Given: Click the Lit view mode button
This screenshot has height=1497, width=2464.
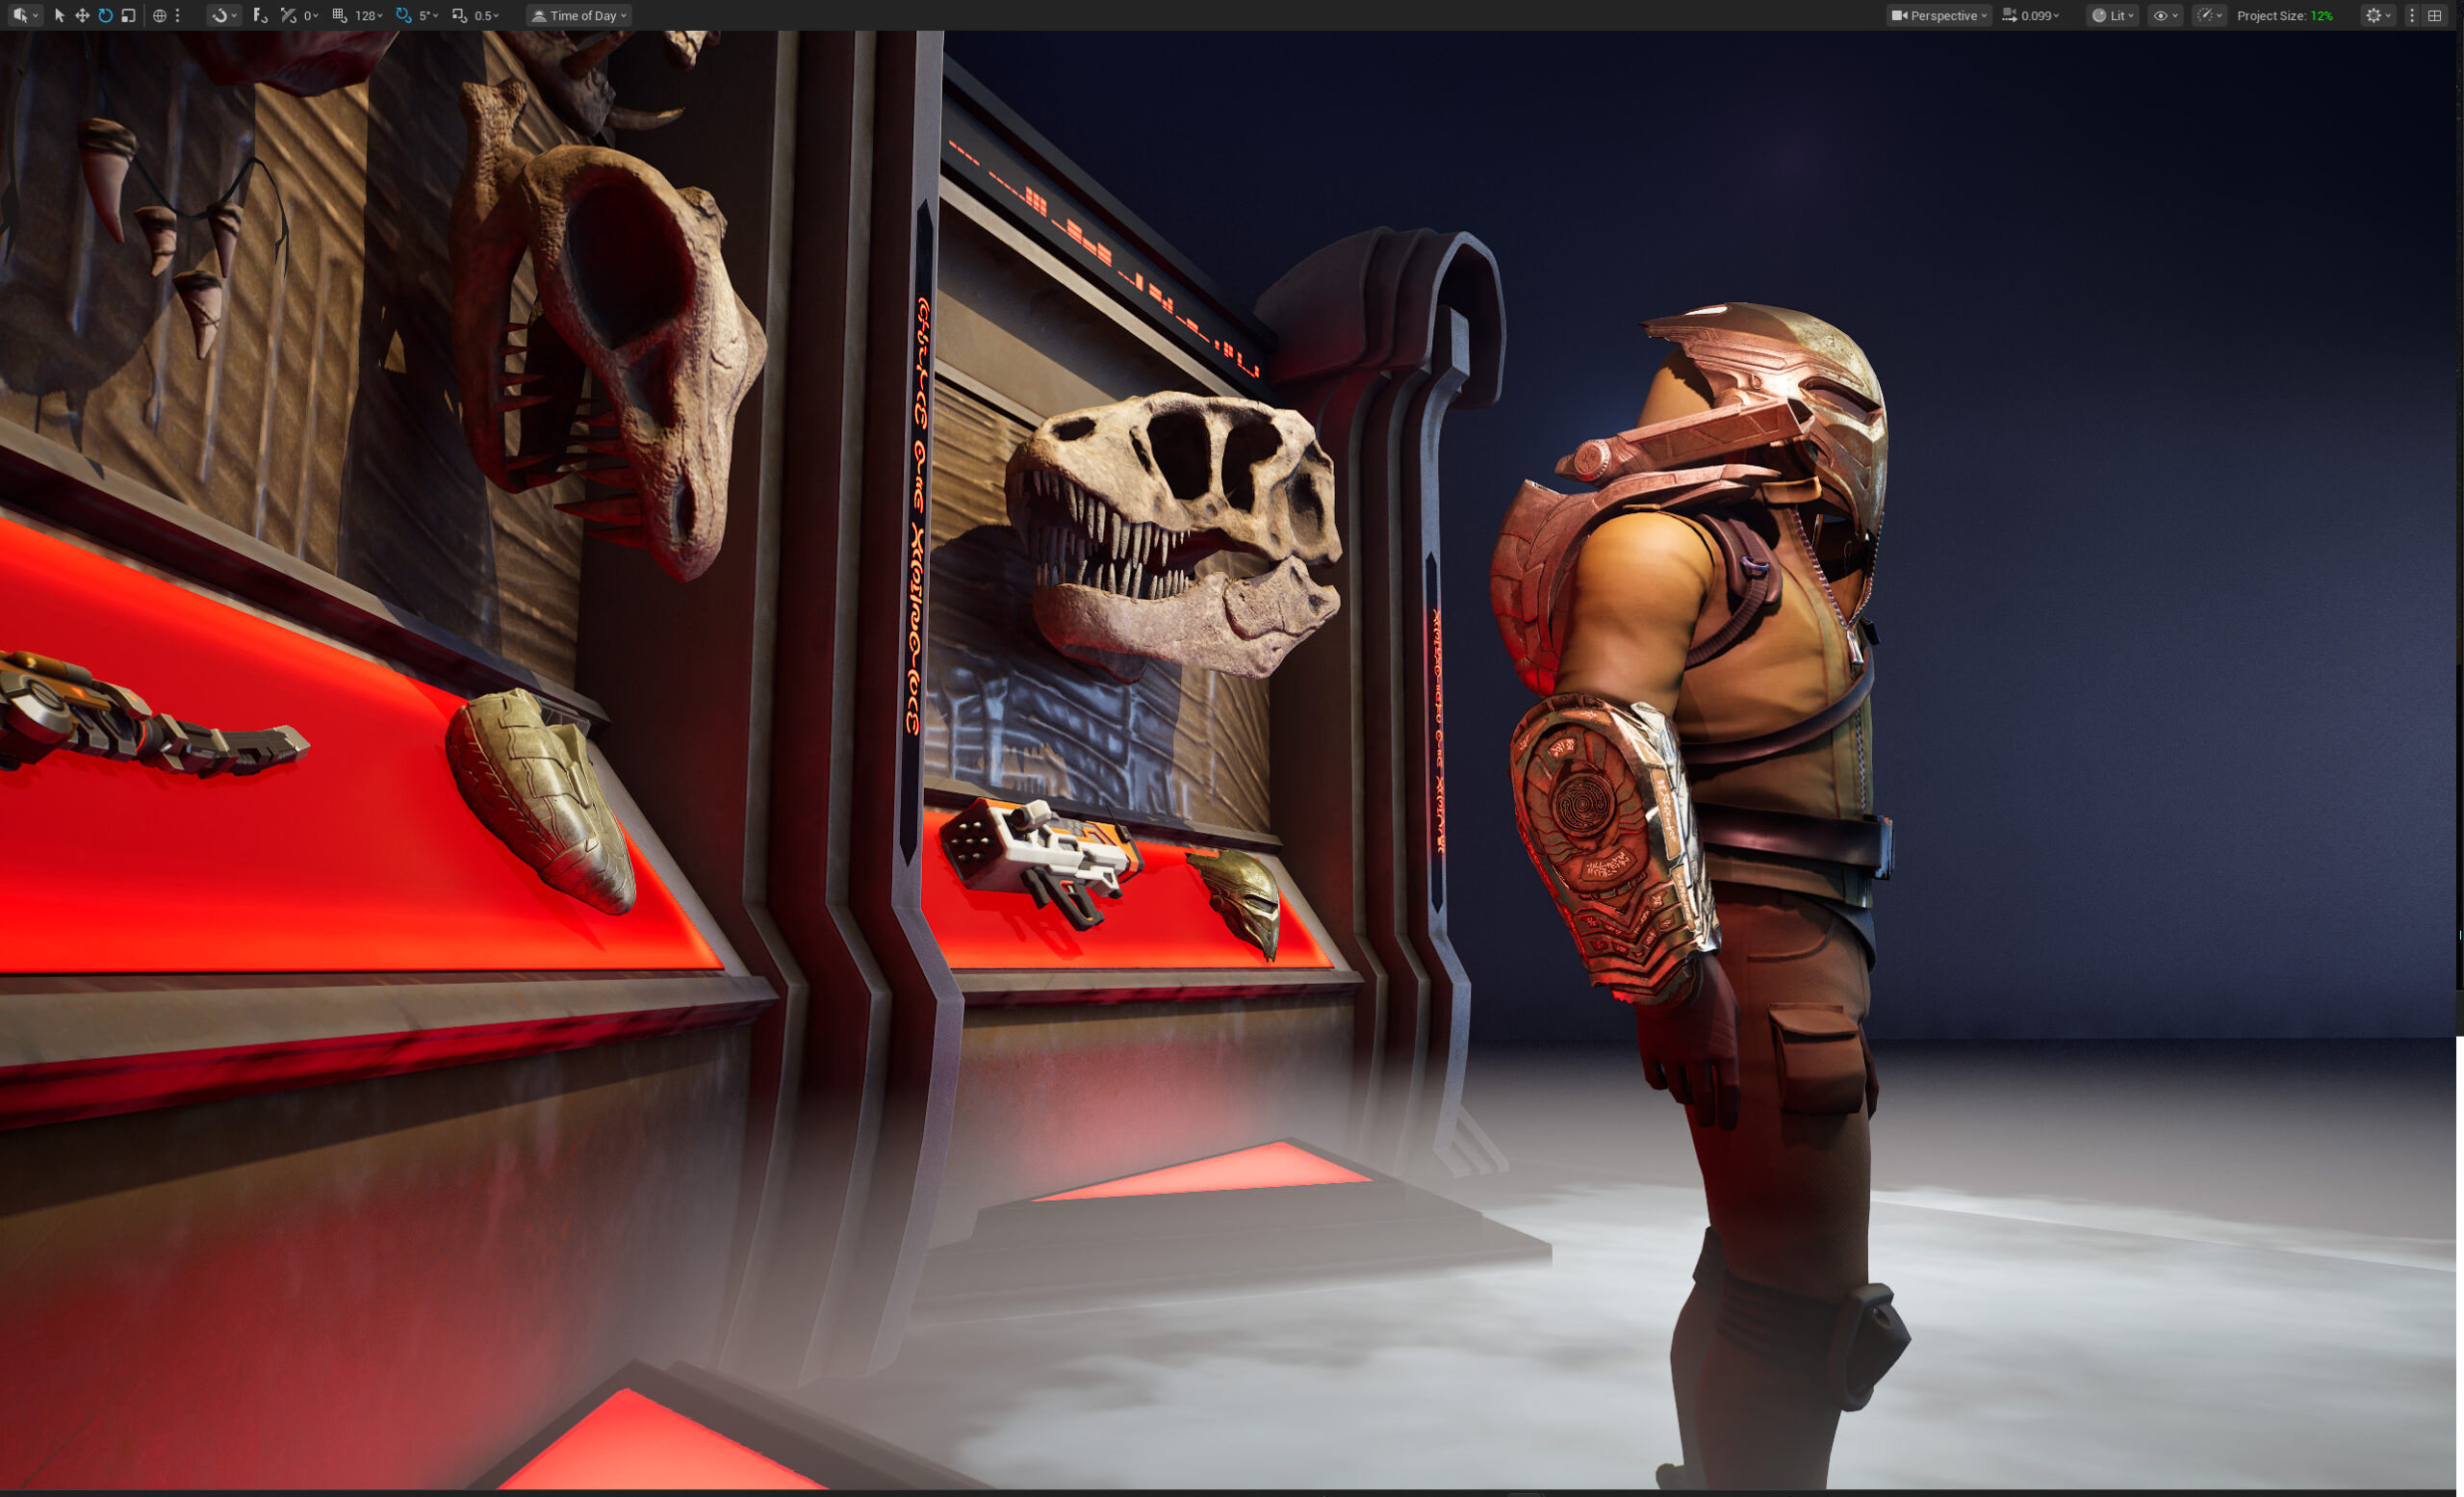Looking at the screenshot, I should coord(2112,15).
